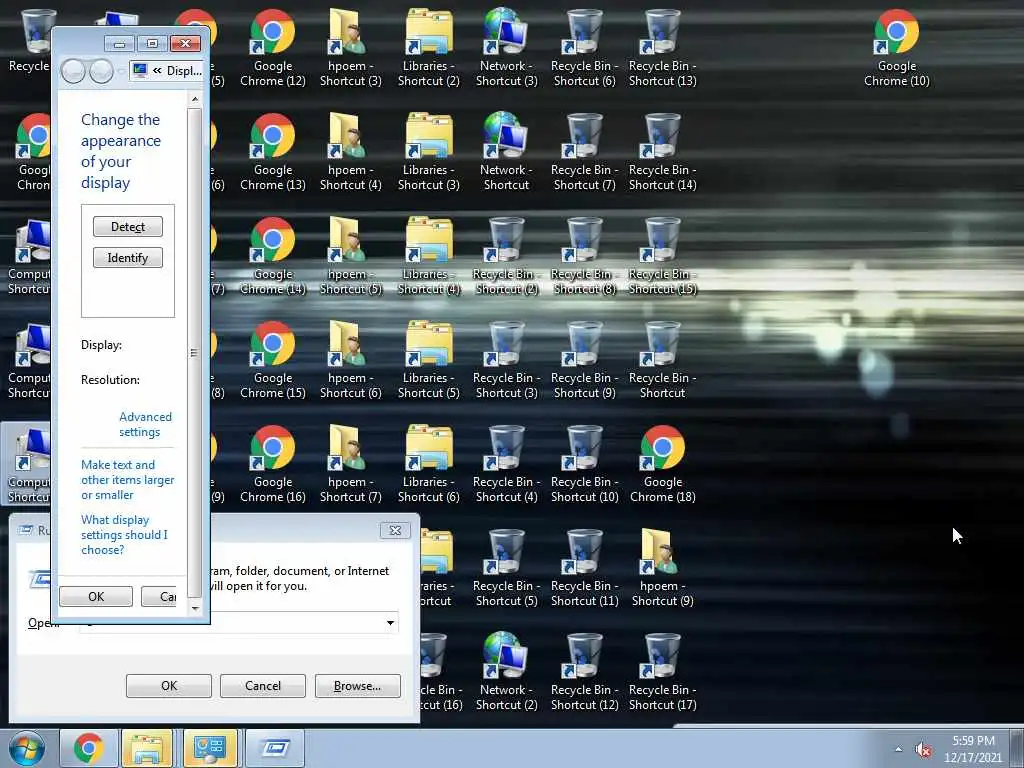Image resolution: width=1024 pixels, height=768 pixels.
Task: Click Identify button in display settings
Action: coord(127,257)
